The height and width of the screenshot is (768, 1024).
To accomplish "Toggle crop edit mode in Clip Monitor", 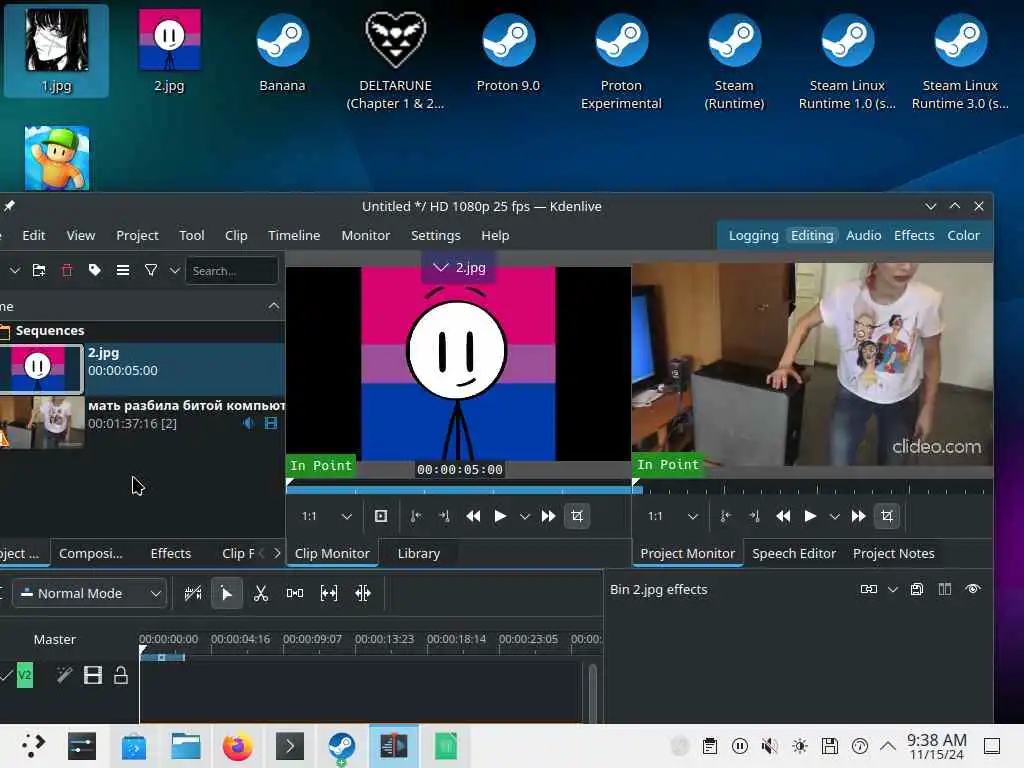I will click(x=577, y=517).
